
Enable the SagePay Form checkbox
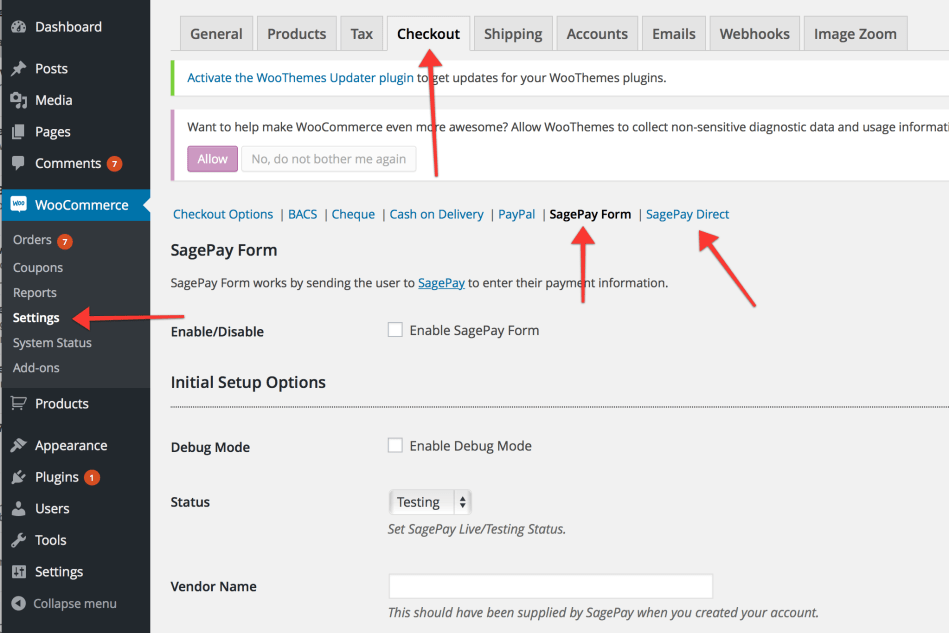point(395,330)
